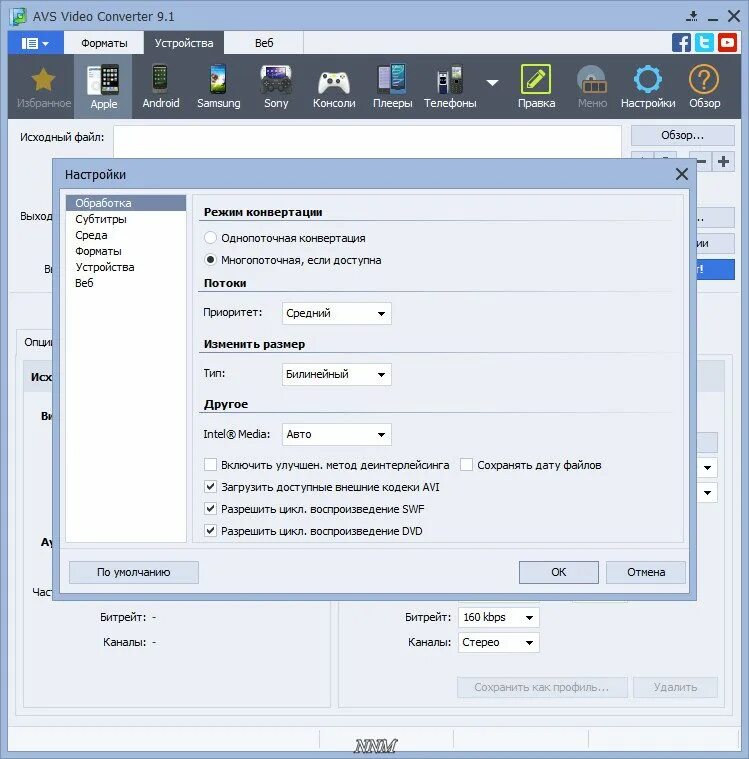749x759 pixels.
Task: Click the download arrow icon in title bar
Action: click(692, 16)
